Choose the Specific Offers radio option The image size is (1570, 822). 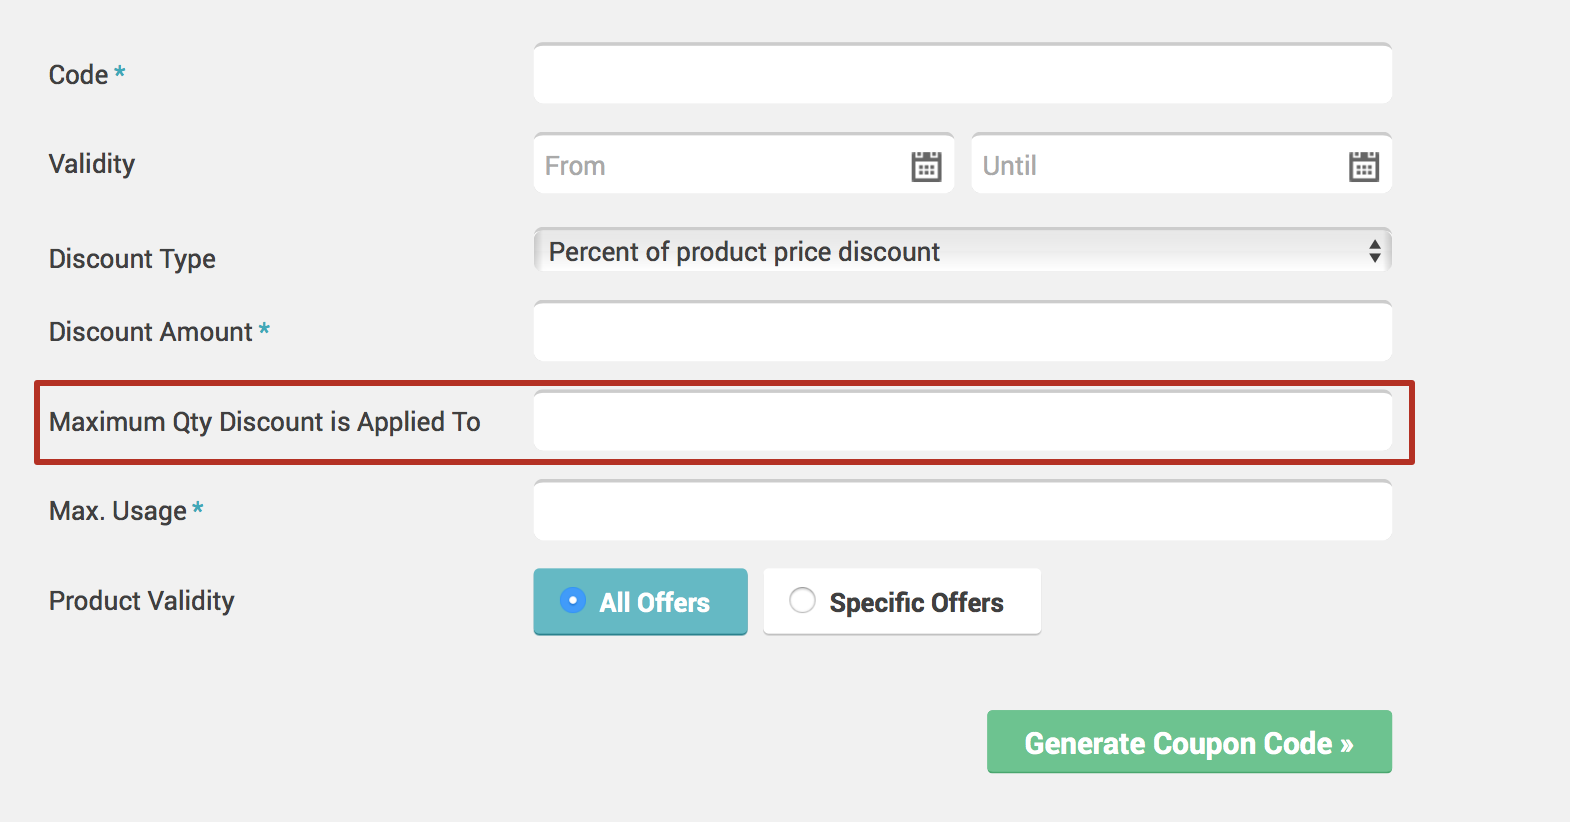point(902,602)
